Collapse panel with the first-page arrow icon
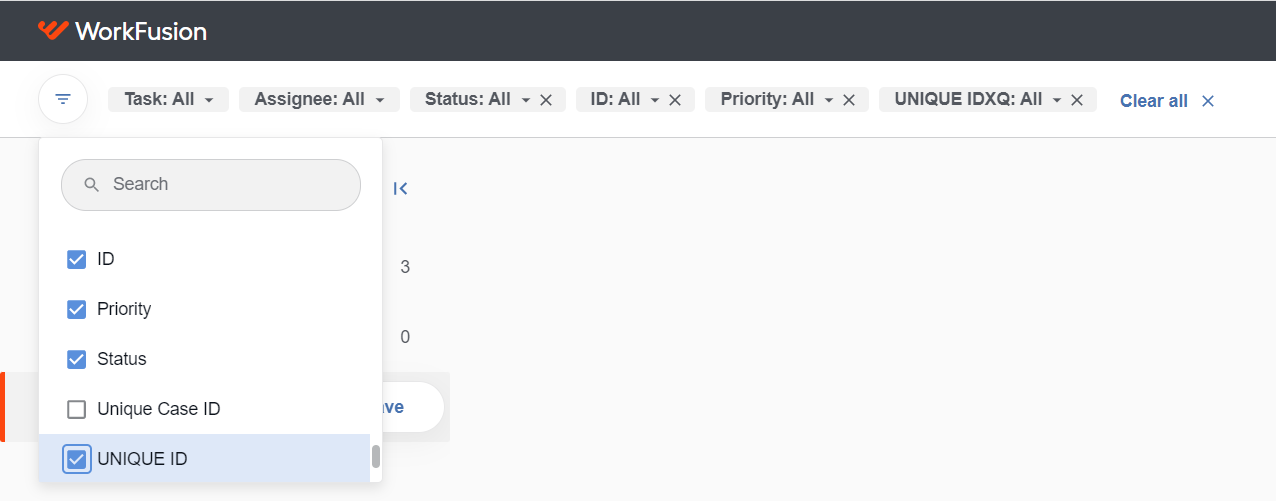Viewport: 1276px width, 501px height. click(x=401, y=188)
